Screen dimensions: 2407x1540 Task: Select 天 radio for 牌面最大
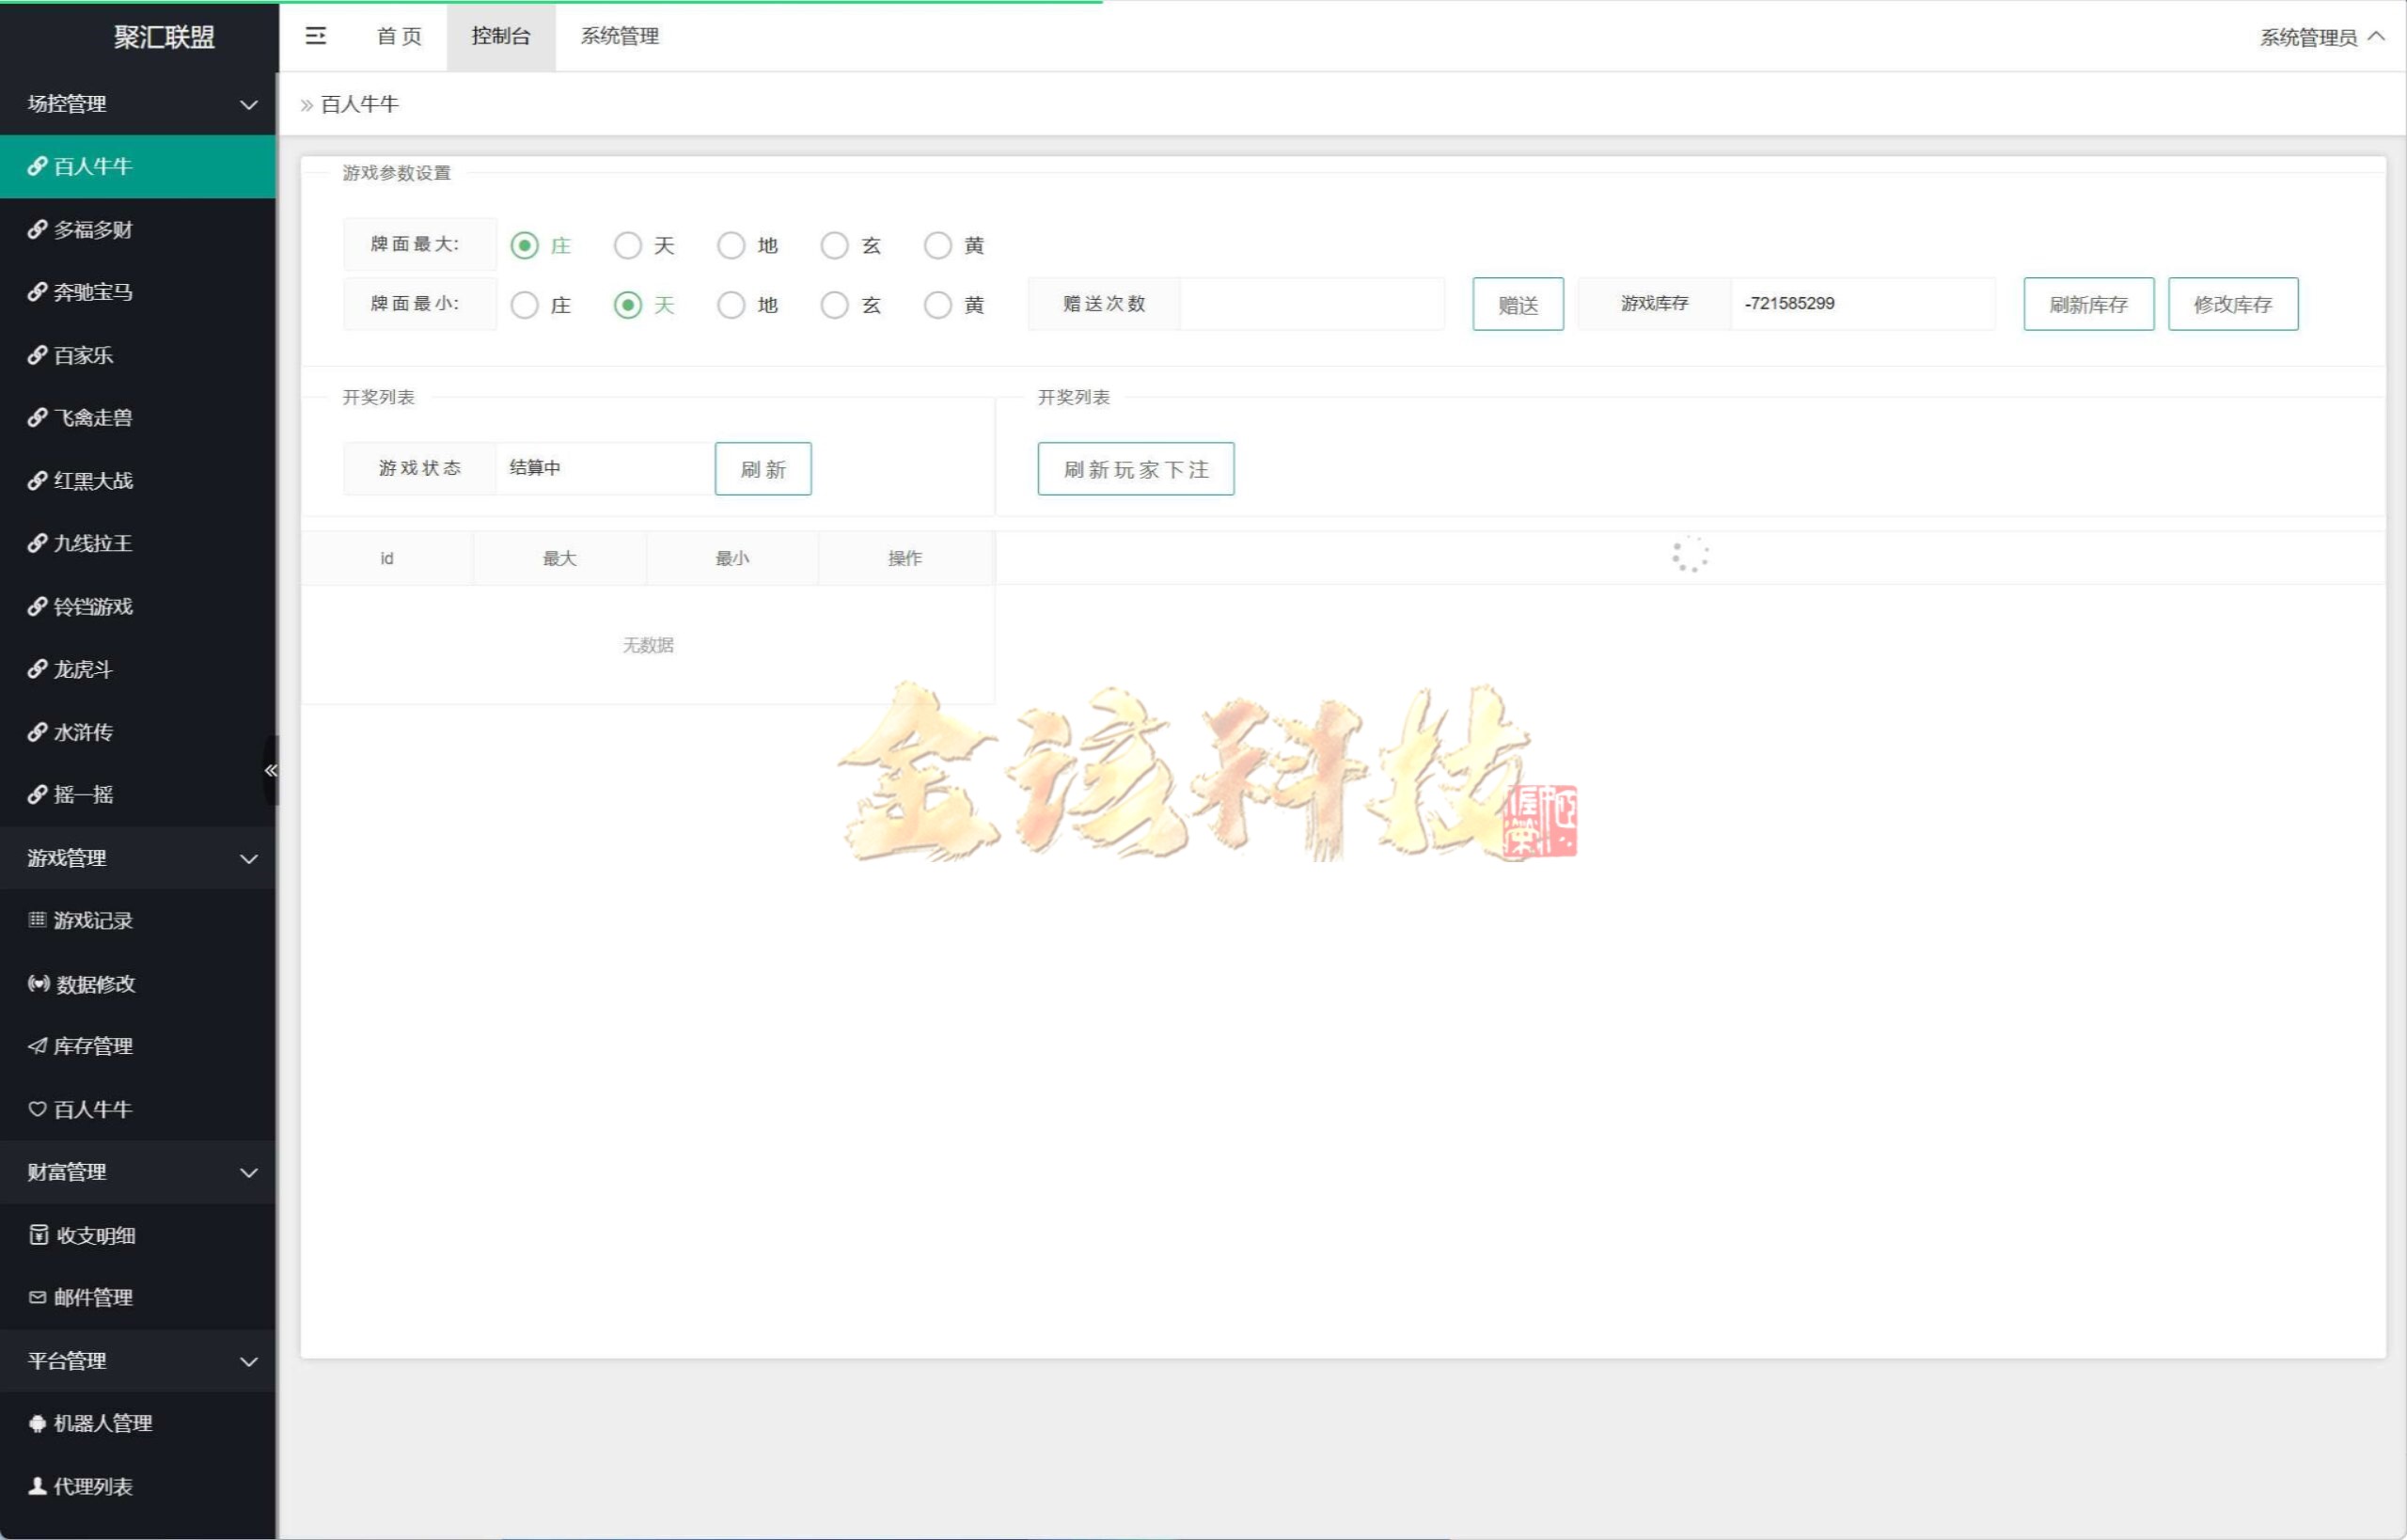[x=628, y=245]
